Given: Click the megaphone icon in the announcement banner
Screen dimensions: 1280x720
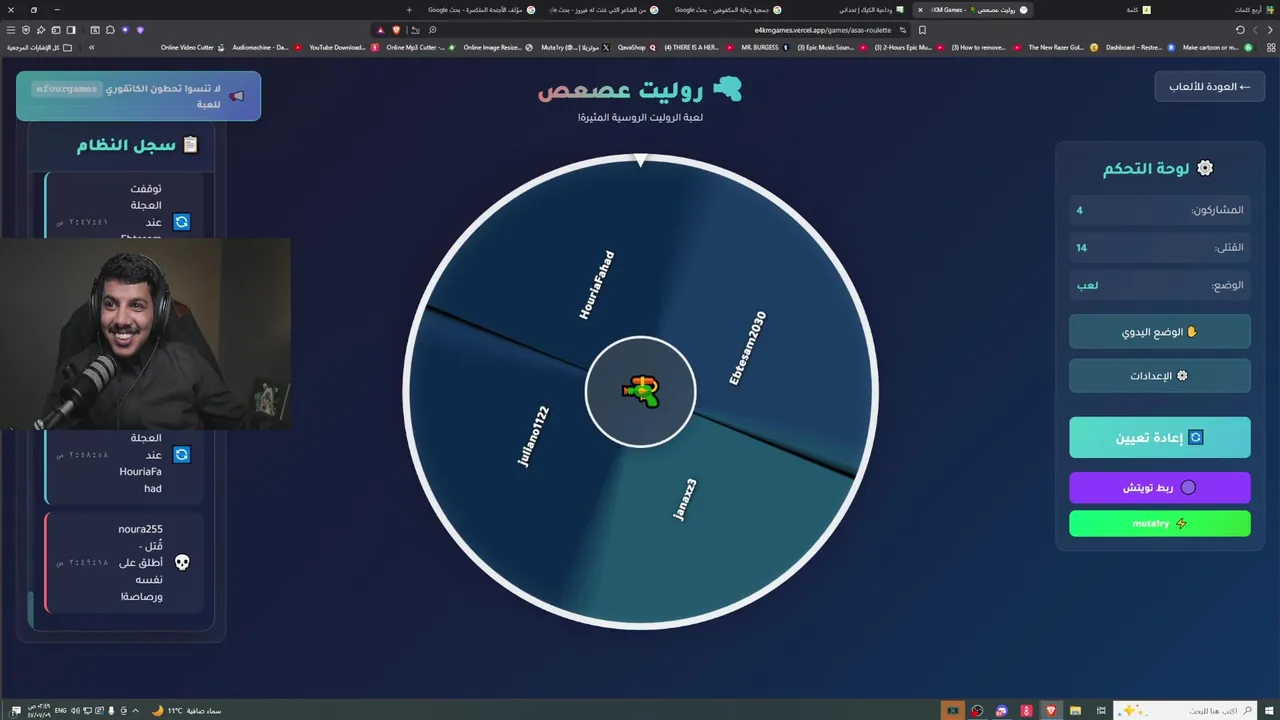Looking at the screenshot, I should (x=237, y=96).
